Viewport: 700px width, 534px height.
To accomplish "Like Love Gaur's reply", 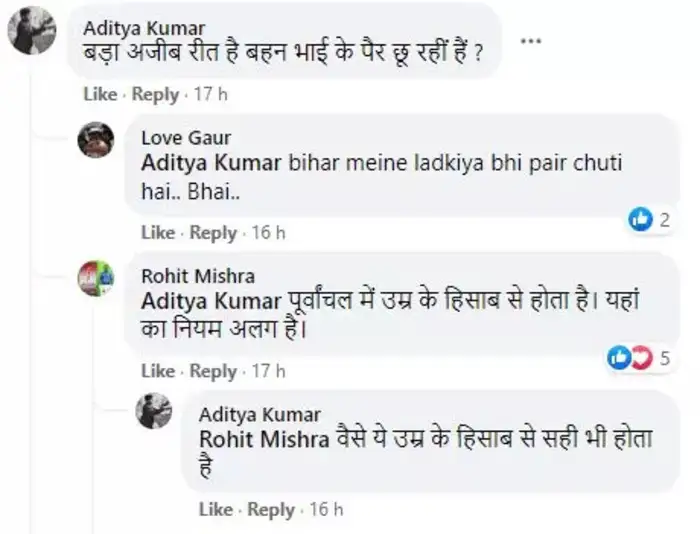I will (x=158, y=233).
